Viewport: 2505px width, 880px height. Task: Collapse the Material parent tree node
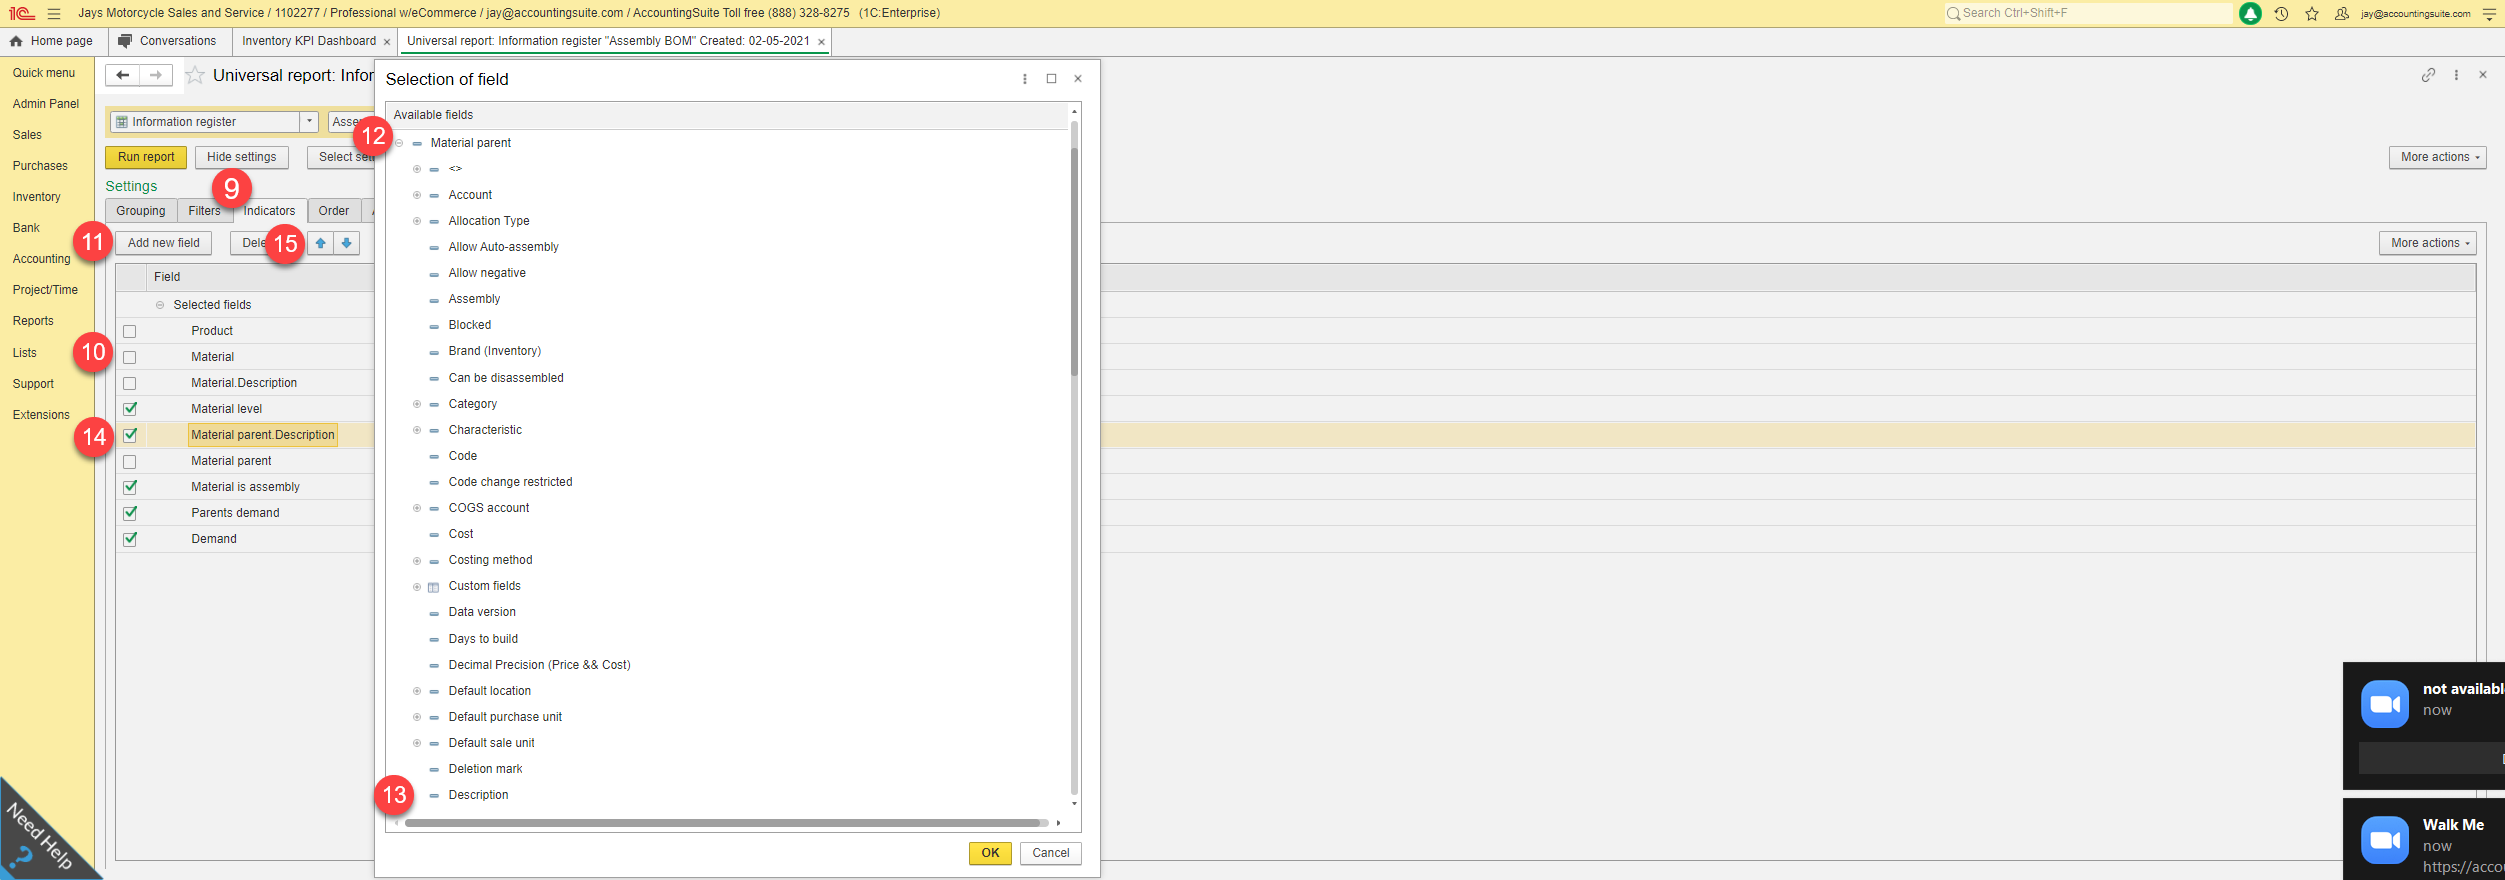click(399, 143)
